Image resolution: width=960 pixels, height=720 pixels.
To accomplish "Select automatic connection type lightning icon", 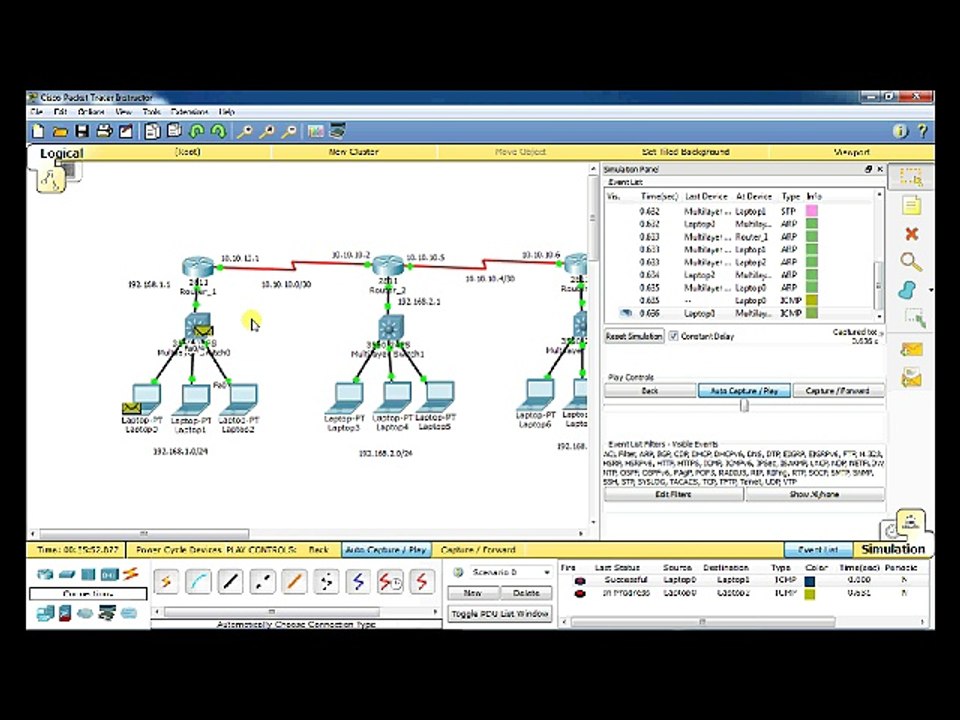I will [x=166, y=582].
